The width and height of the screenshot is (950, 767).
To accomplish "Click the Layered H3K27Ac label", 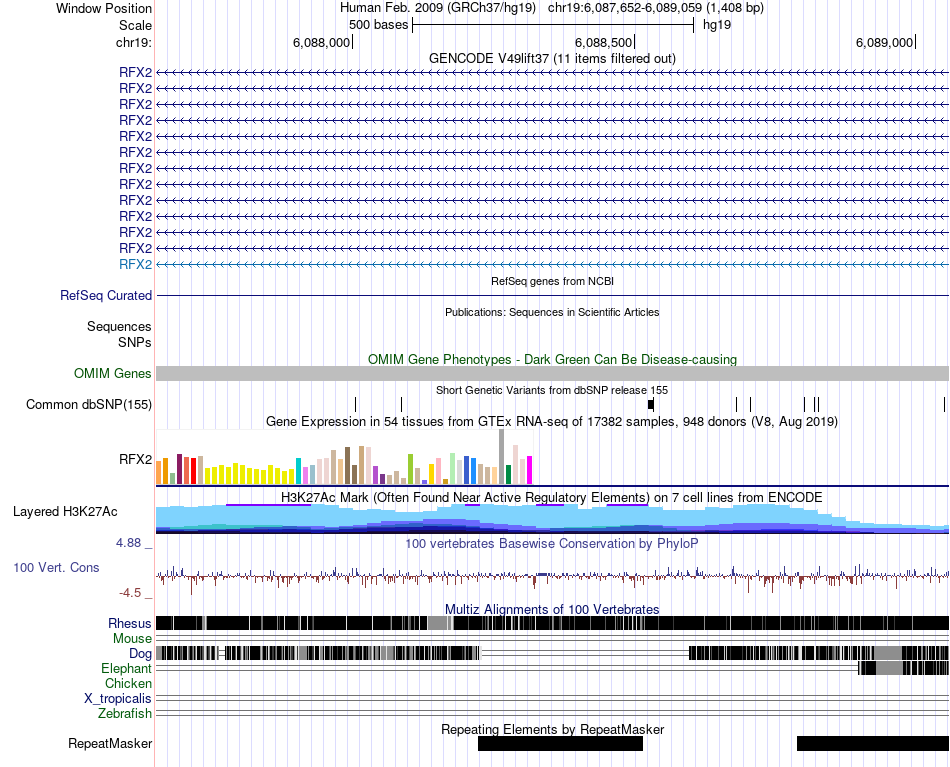I will tap(65, 511).
